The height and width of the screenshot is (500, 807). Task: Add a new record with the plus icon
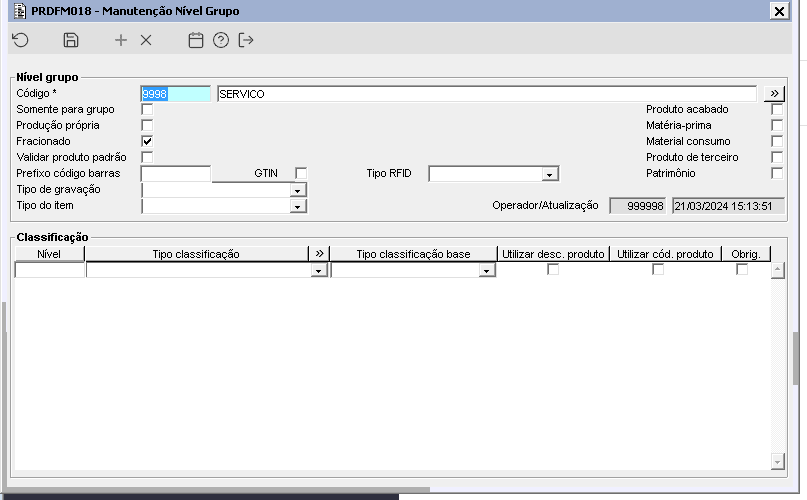[120, 40]
